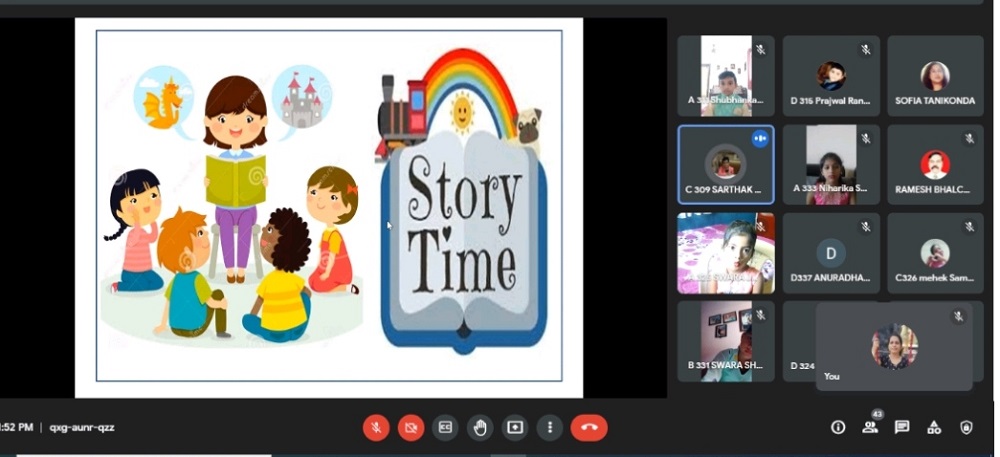This screenshot has height=457, width=1000.
Task: Open the in-call chat panel
Action: (x=902, y=428)
